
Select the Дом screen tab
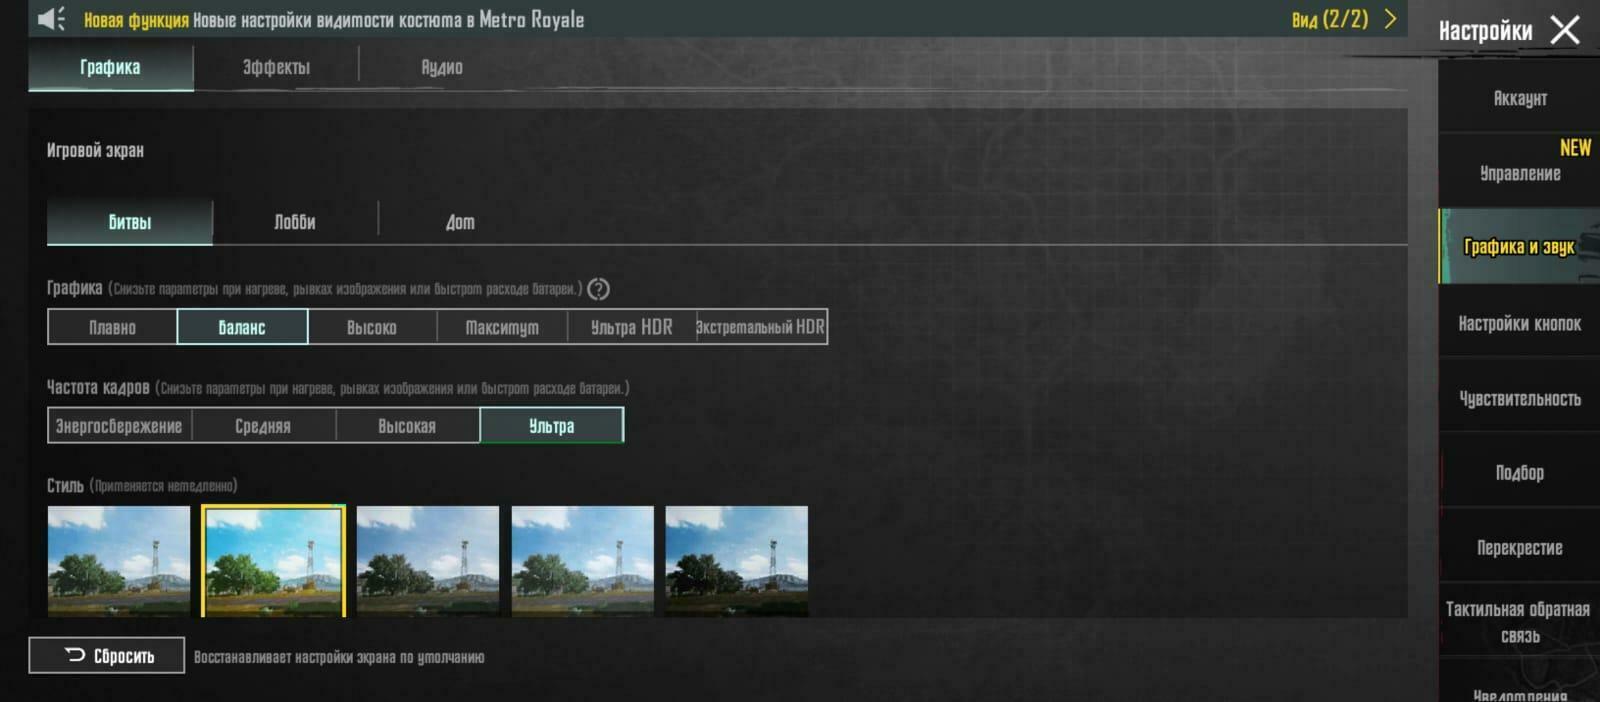click(460, 222)
